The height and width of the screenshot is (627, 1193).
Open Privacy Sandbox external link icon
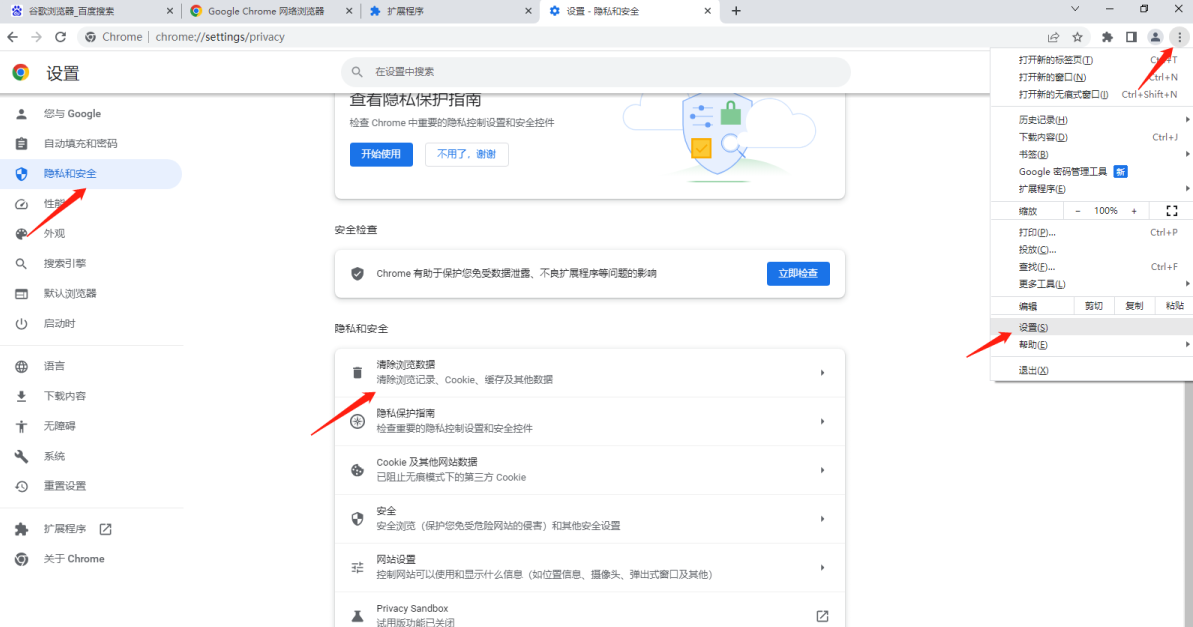pos(822,616)
